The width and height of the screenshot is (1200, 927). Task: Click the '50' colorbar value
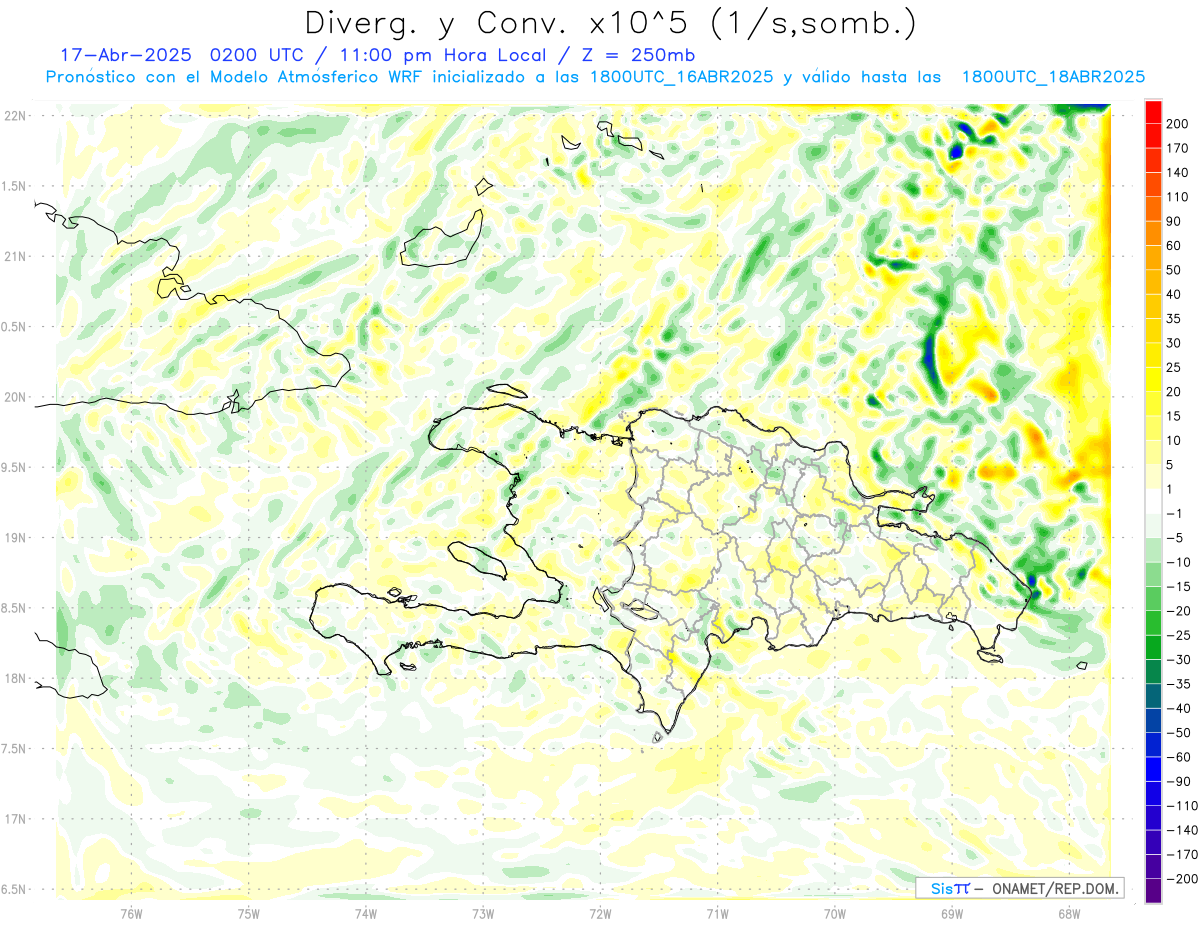point(1174,270)
